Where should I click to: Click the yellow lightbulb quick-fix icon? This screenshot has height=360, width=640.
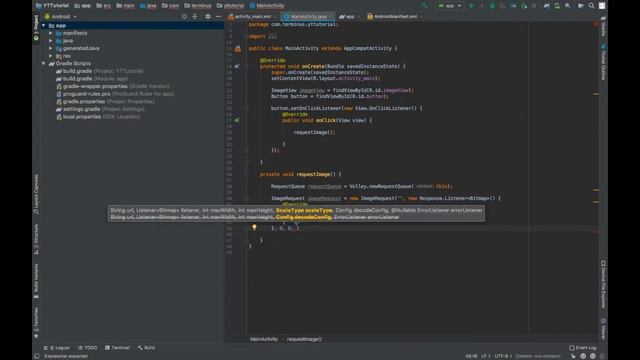pos(254,227)
